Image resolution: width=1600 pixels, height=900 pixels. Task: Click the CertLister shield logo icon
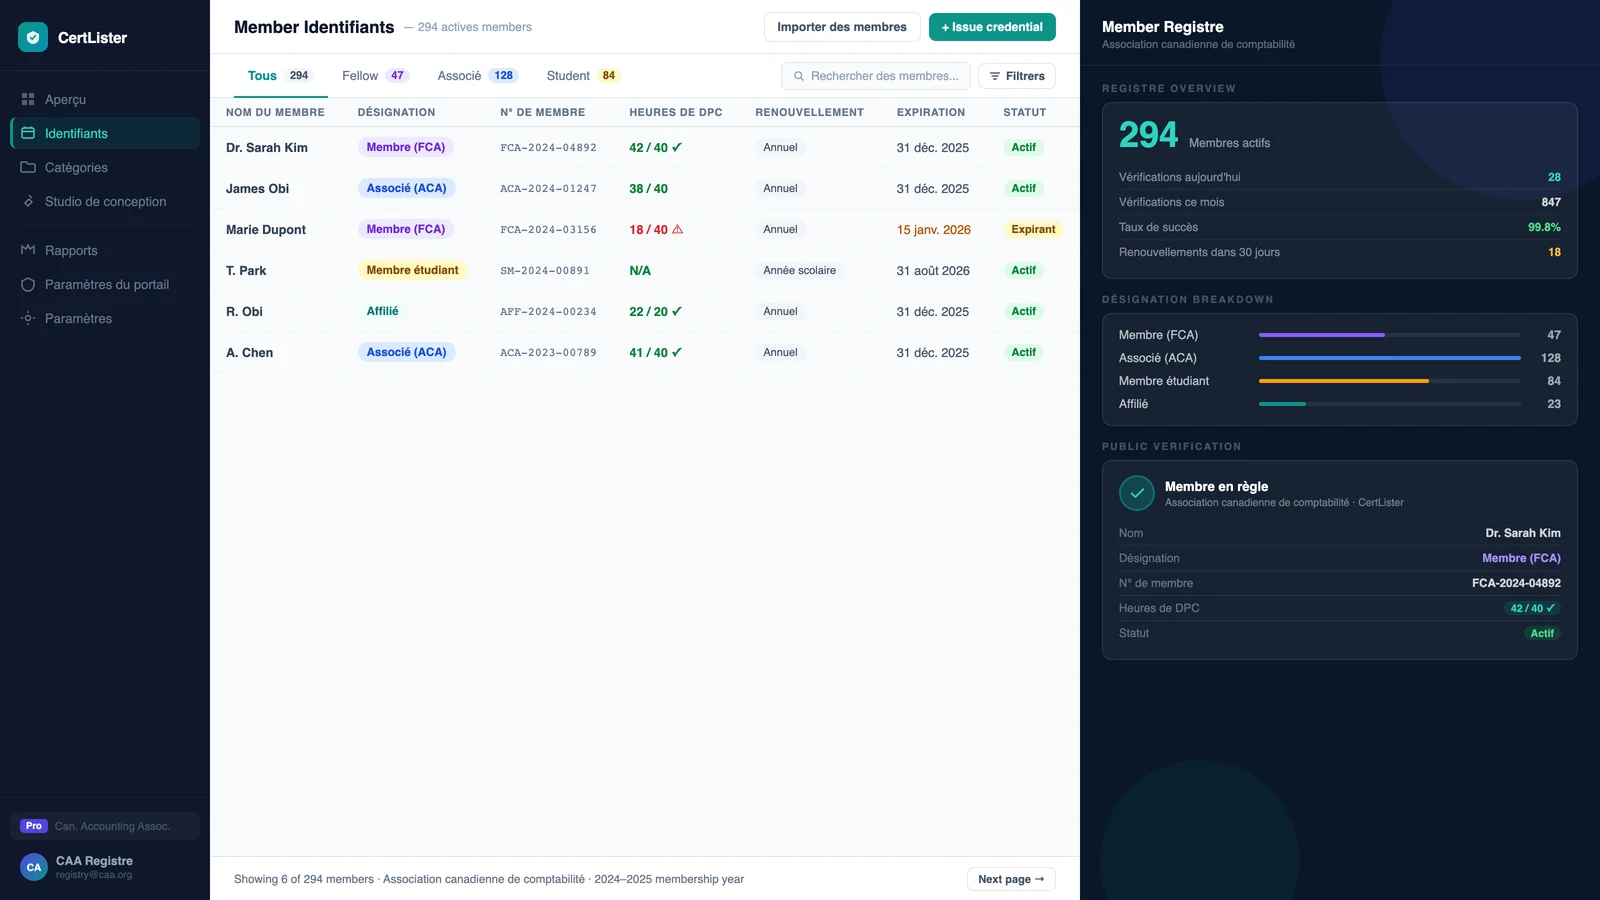tap(33, 37)
